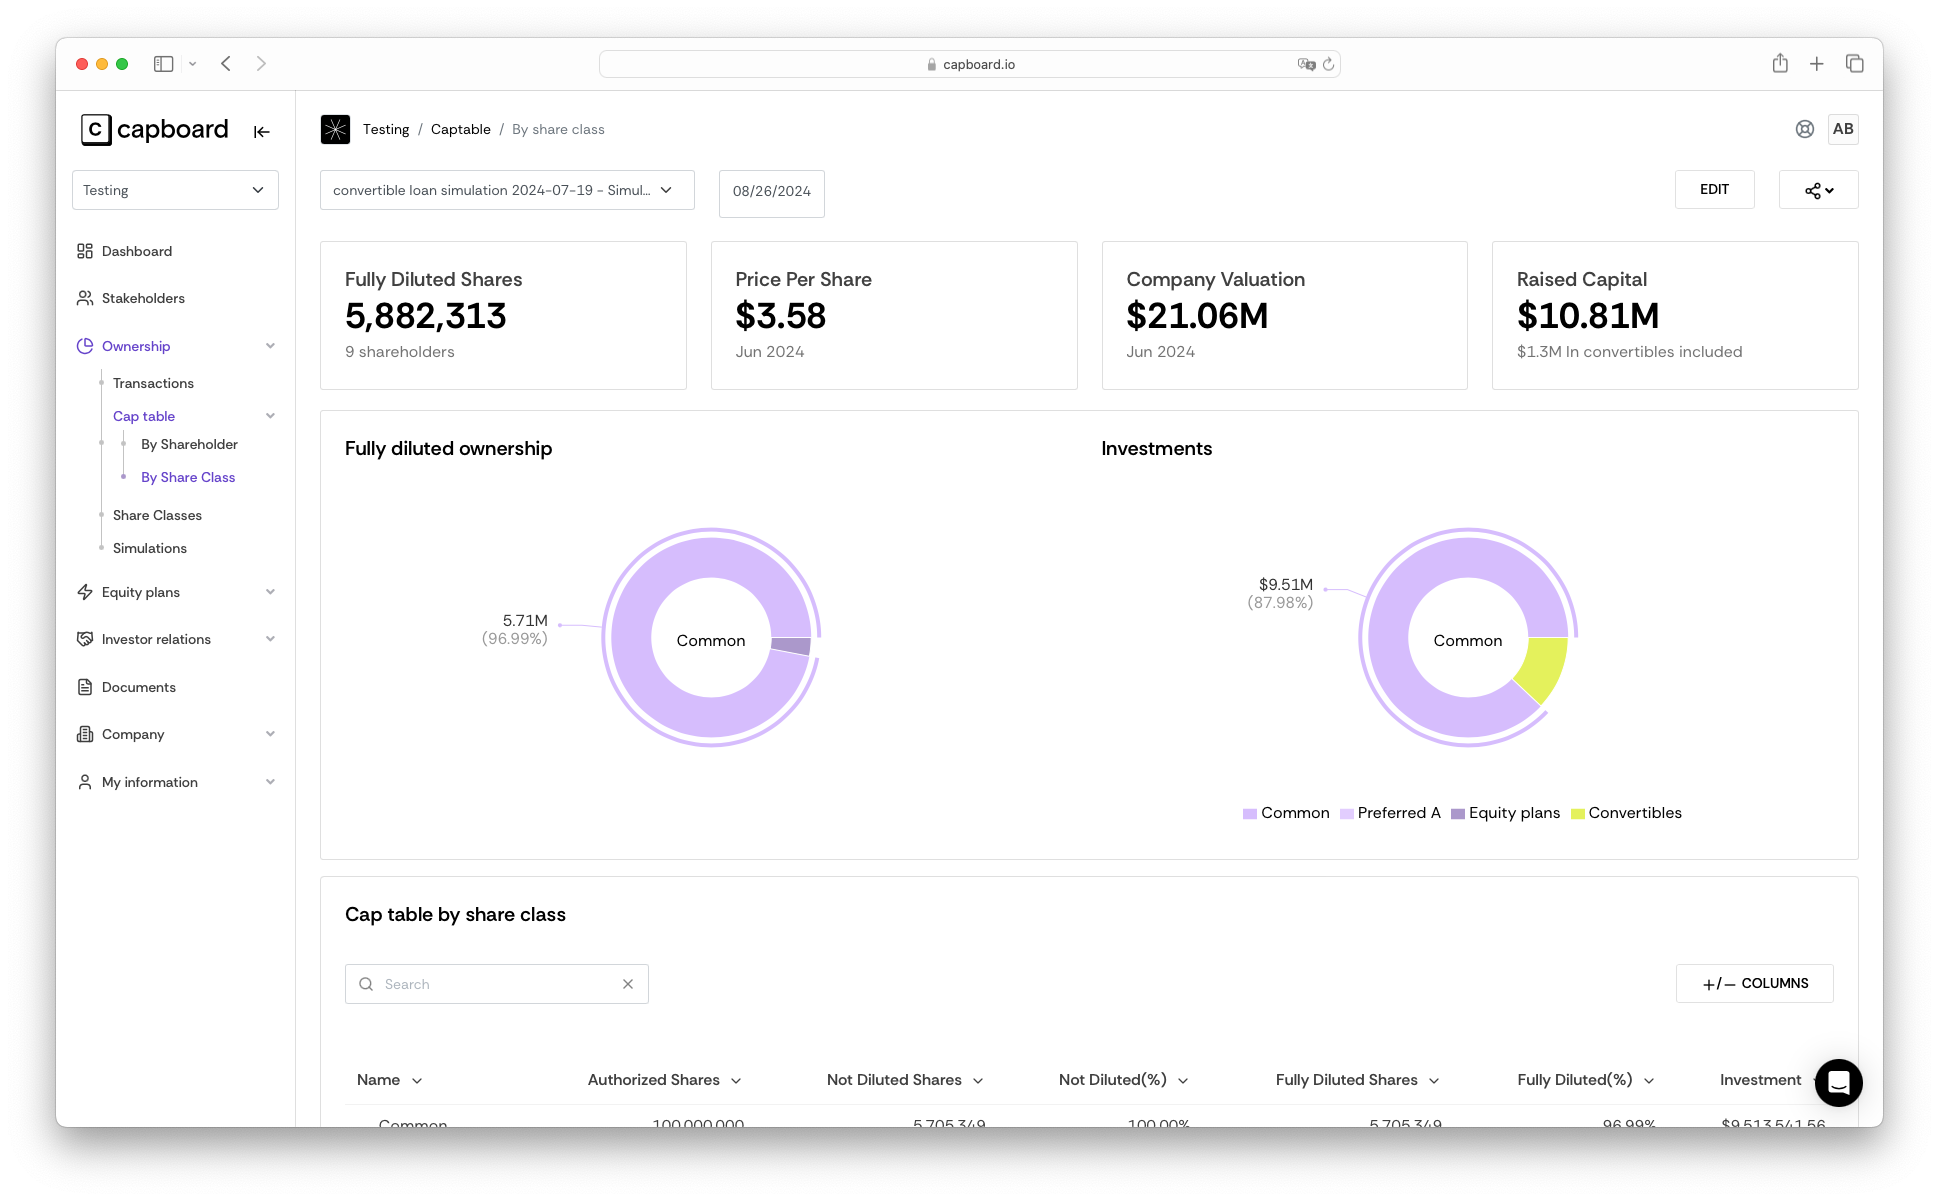The image size is (1939, 1201).
Task: Open the convertible loan simulation selector
Action: 506,190
